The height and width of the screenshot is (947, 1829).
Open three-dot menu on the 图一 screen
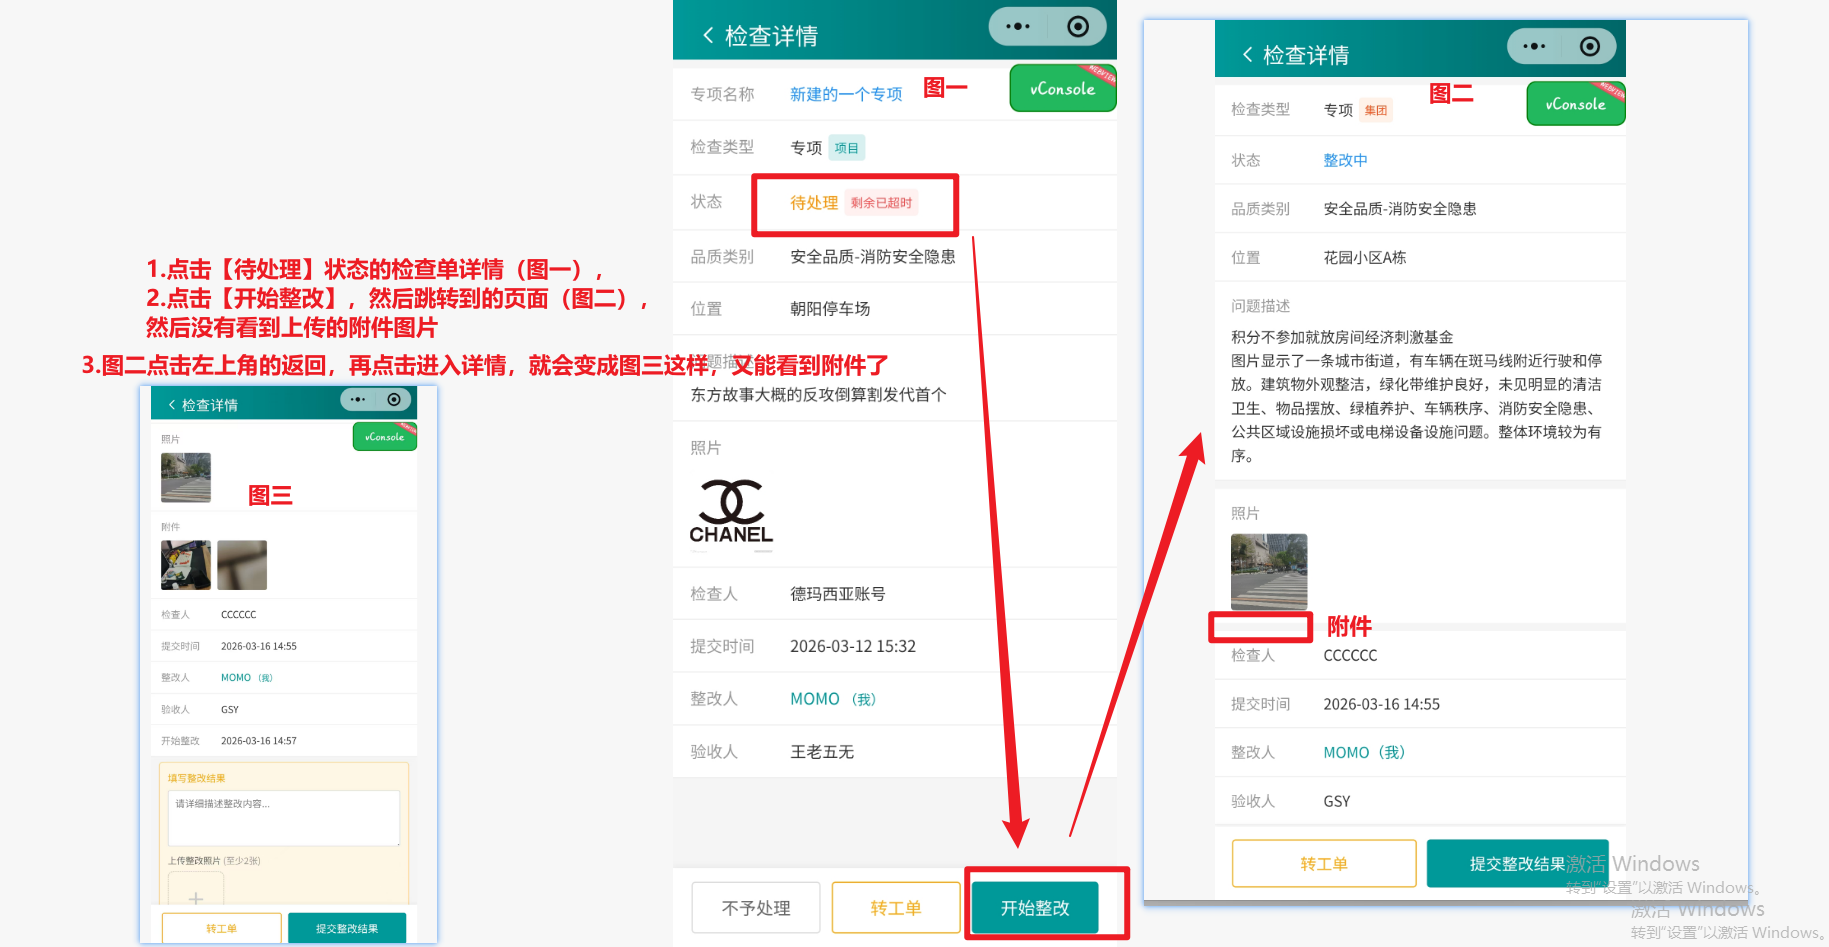click(x=1017, y=27)
